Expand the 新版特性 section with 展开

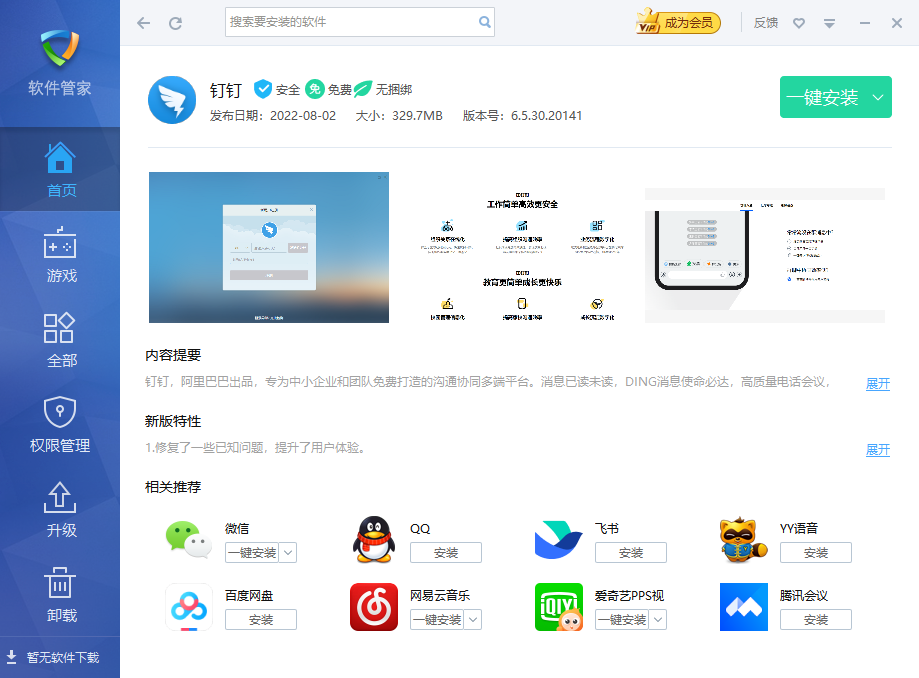coord(877,450)
